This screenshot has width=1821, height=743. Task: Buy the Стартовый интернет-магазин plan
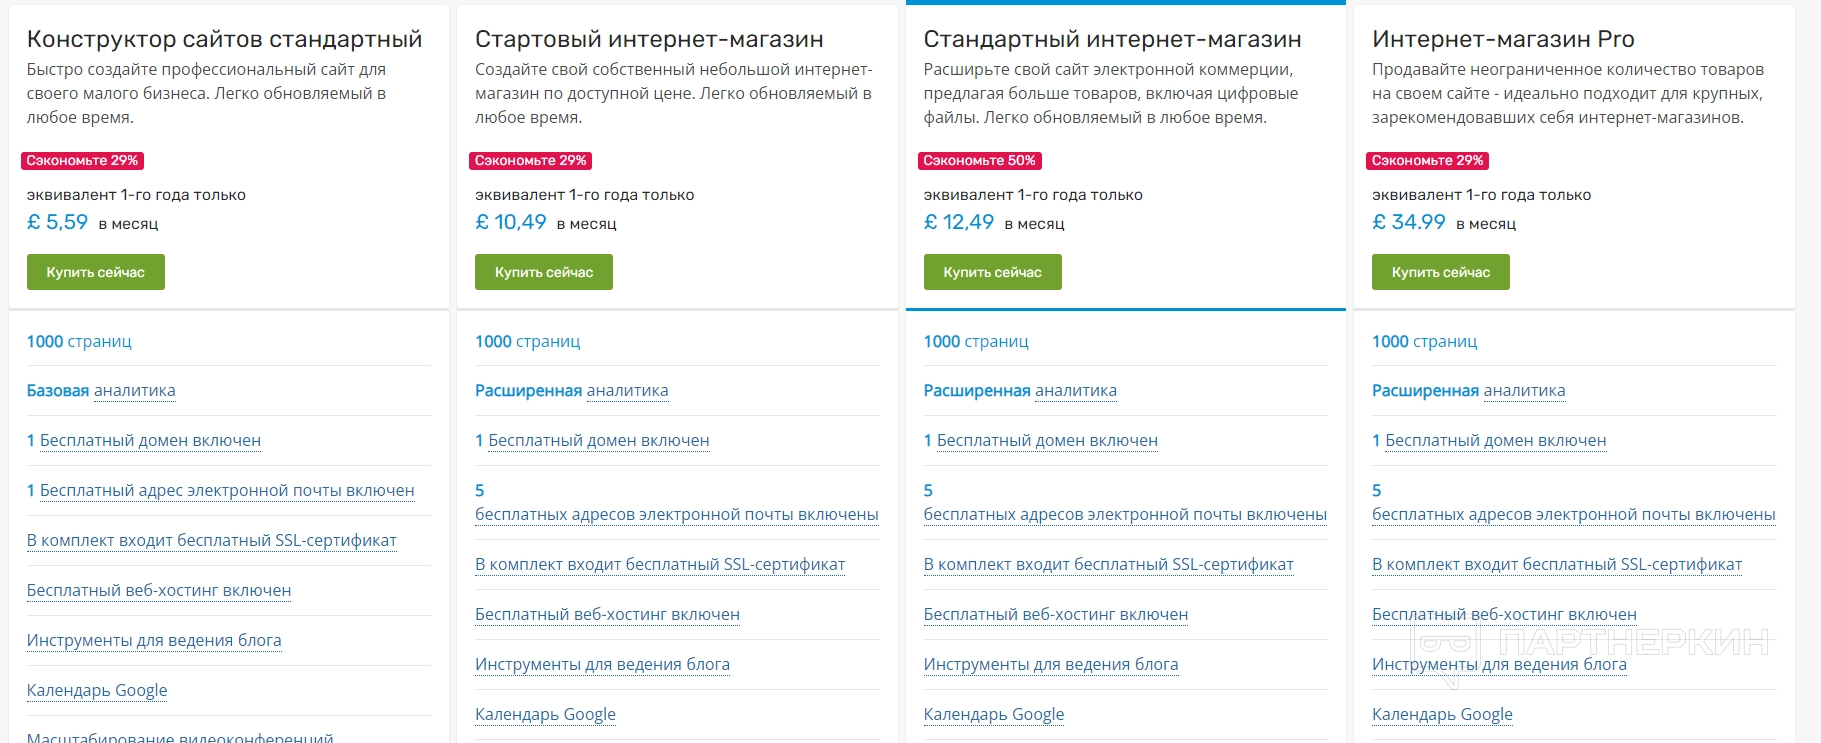[x=544, y=272]
